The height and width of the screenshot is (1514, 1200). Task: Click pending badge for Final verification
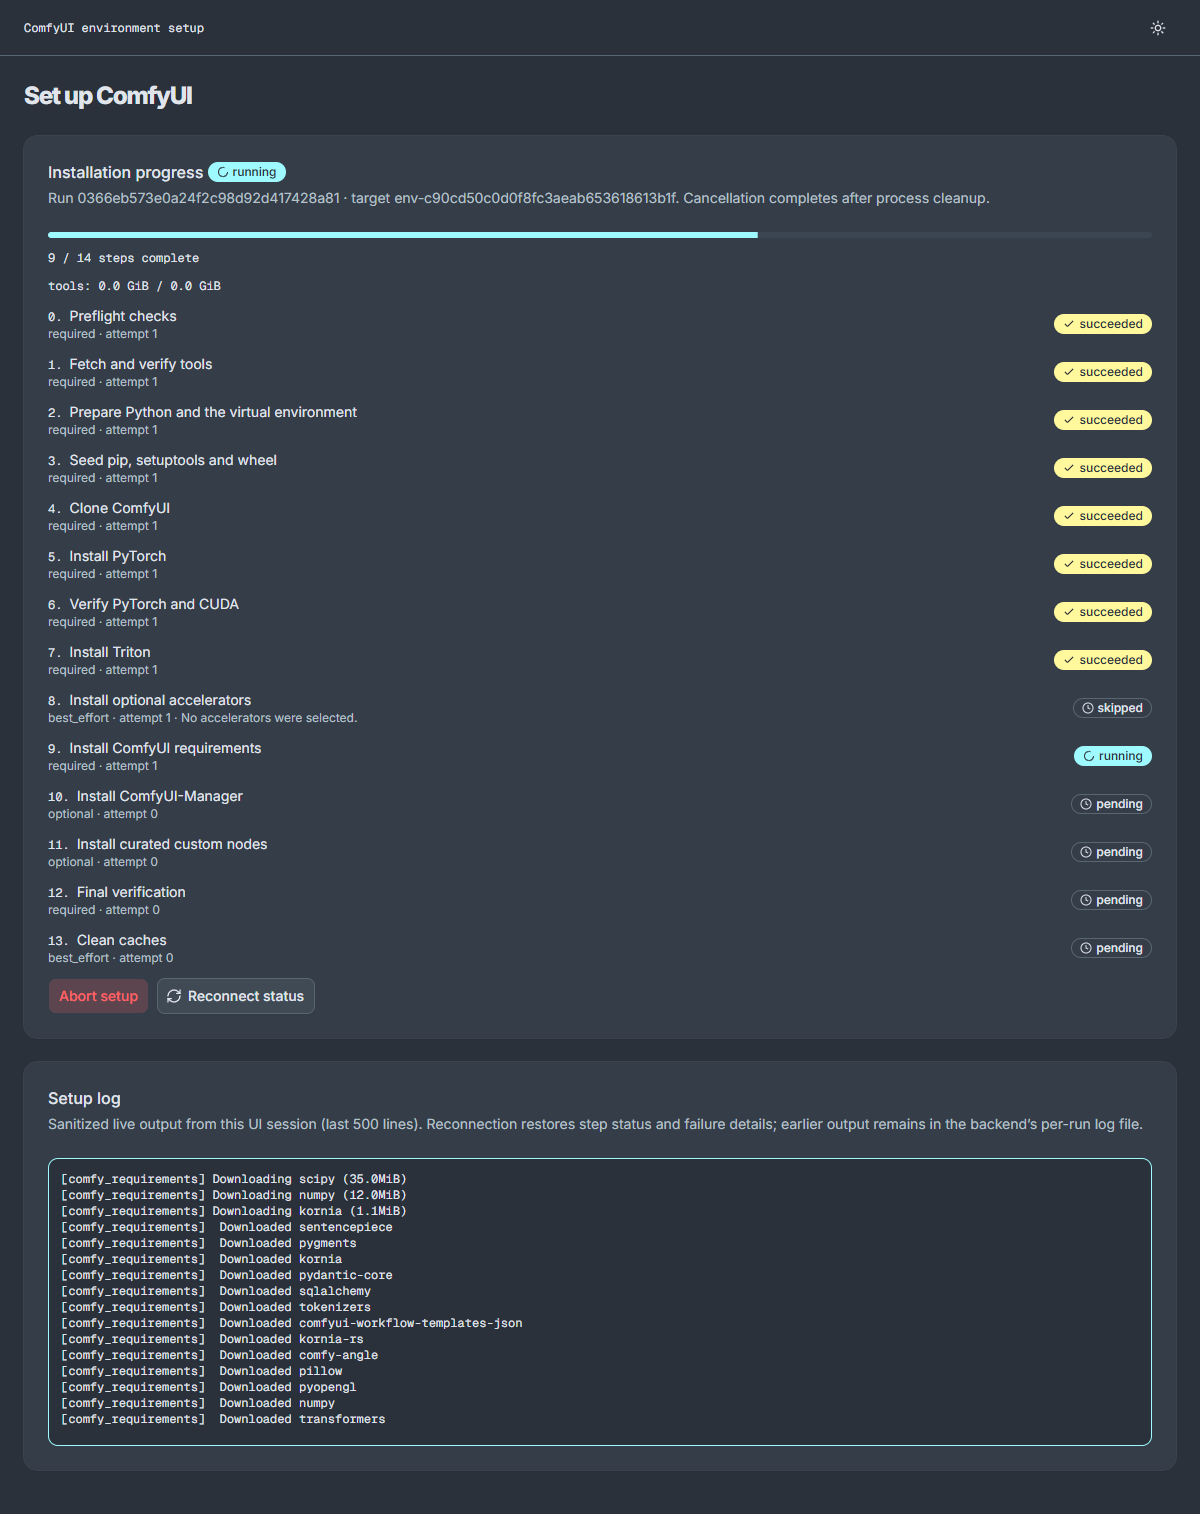1111,900
